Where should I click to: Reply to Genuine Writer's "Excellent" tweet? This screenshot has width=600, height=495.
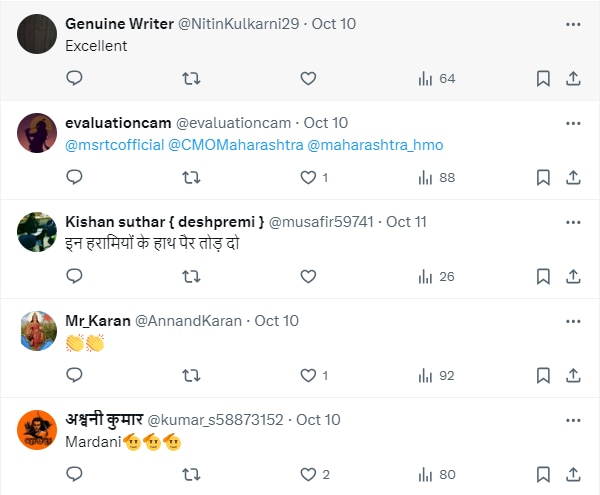coord(74,78)
